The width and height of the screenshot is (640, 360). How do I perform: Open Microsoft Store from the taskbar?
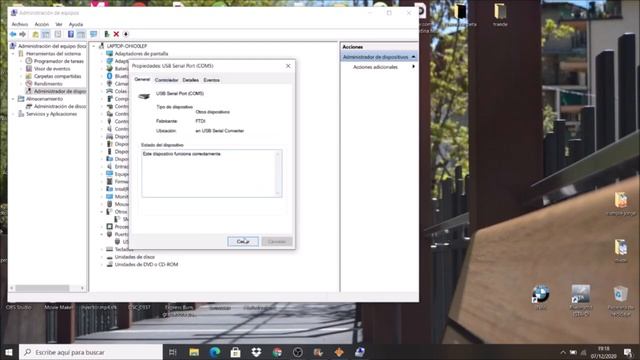coord(236,352)
